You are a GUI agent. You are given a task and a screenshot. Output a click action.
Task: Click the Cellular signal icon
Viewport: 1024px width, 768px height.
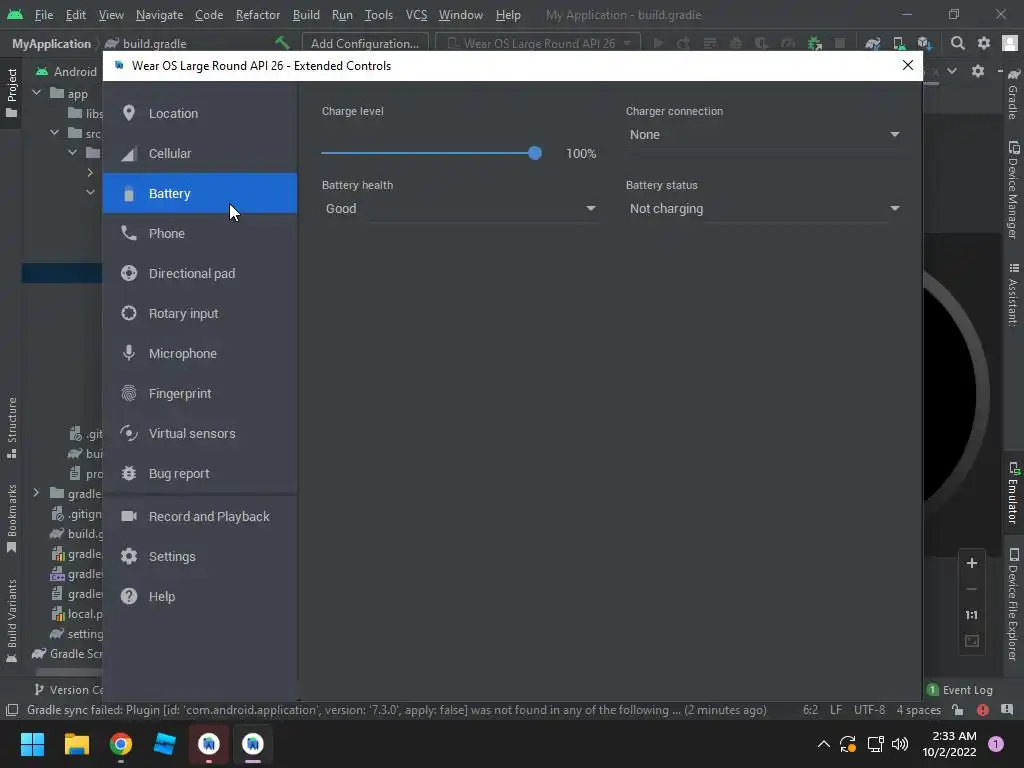(x=129, y=153)
